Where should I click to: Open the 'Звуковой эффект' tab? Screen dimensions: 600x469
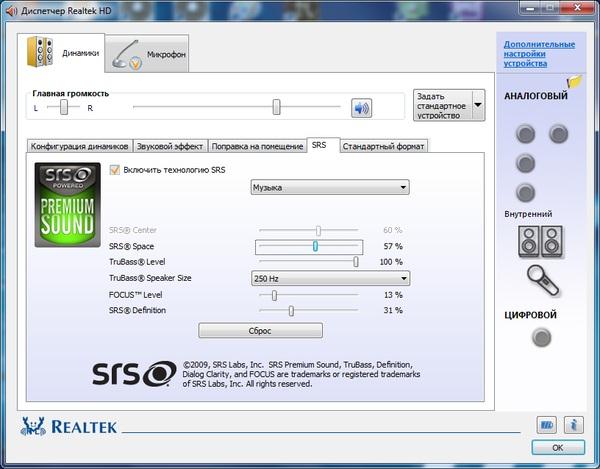170,146
